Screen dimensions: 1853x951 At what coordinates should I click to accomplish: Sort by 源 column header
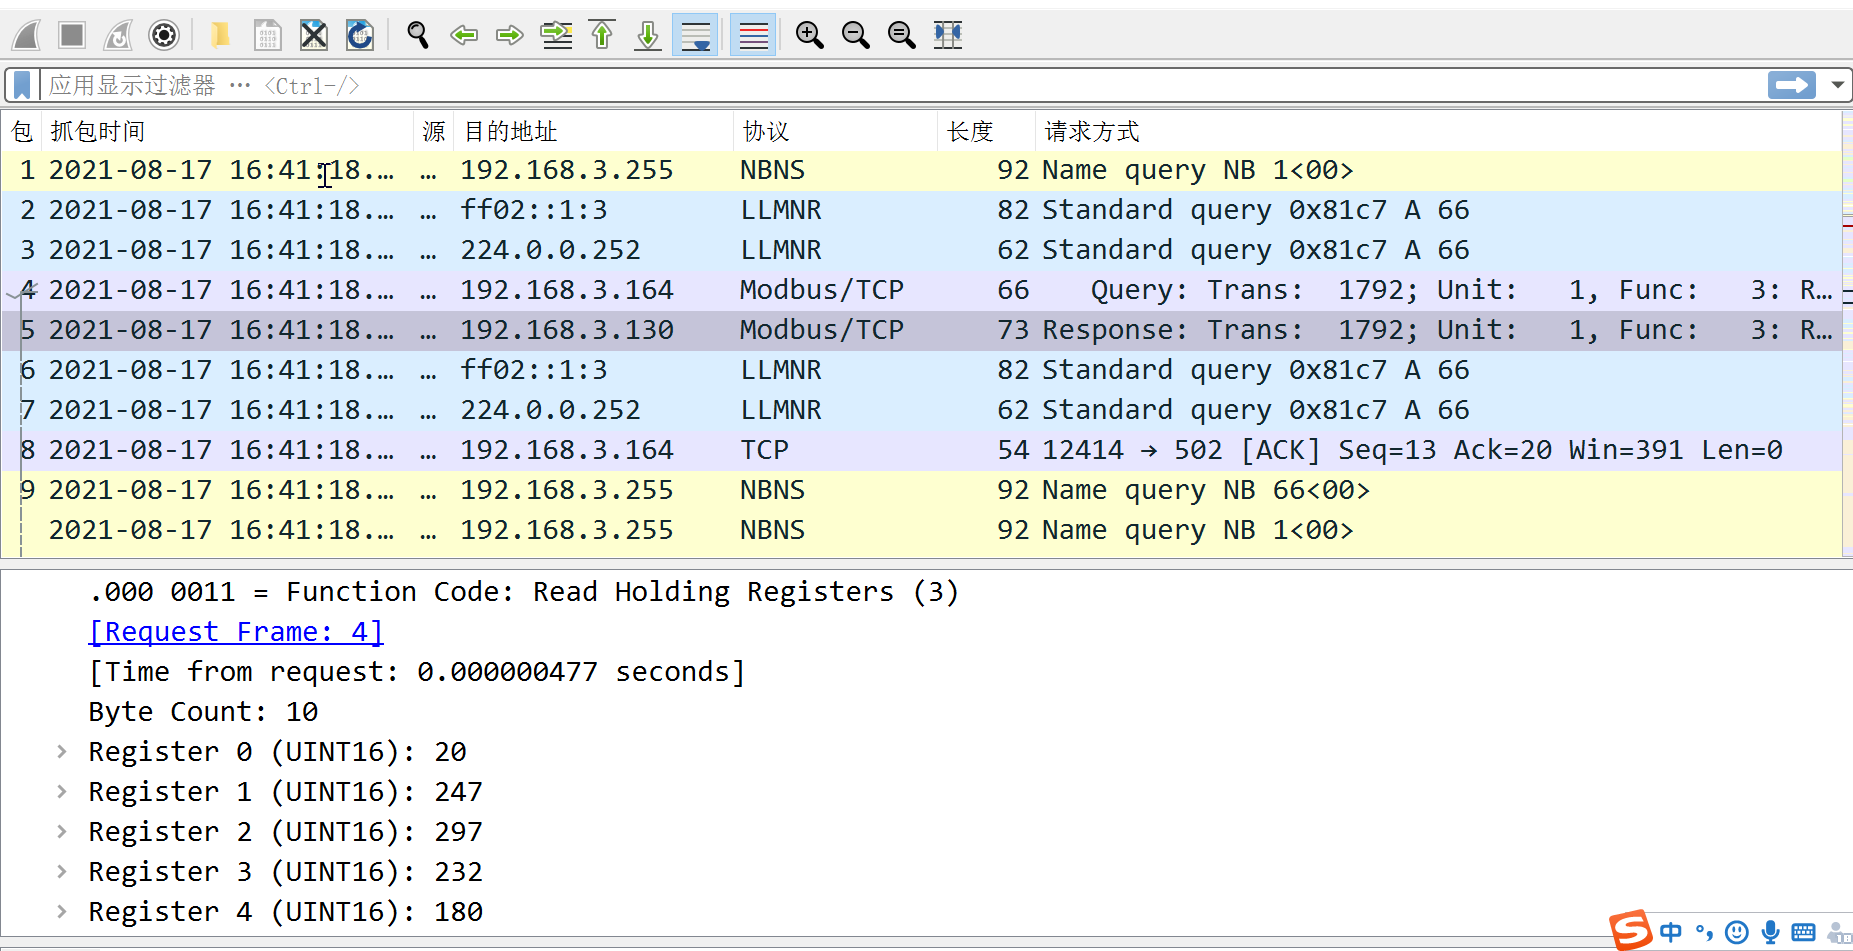pyautogui.click(x=434, y=131)
